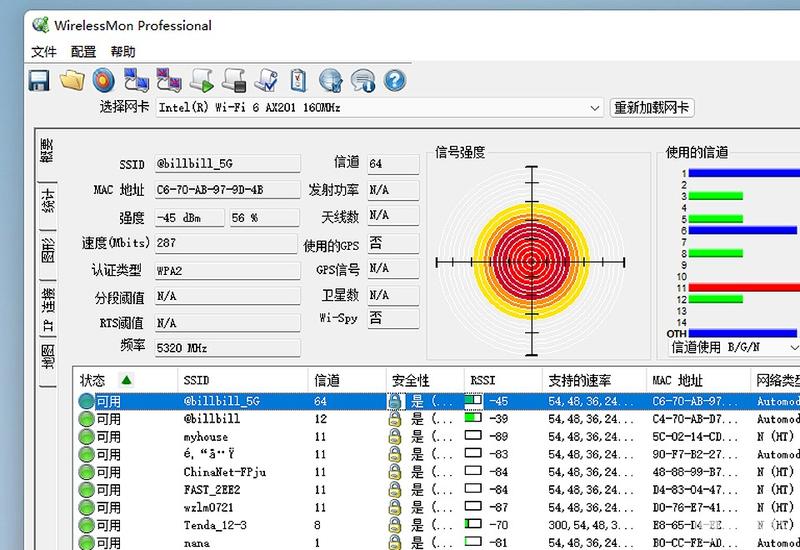Select the FAST_2EE2 network row

click(437, 490)
